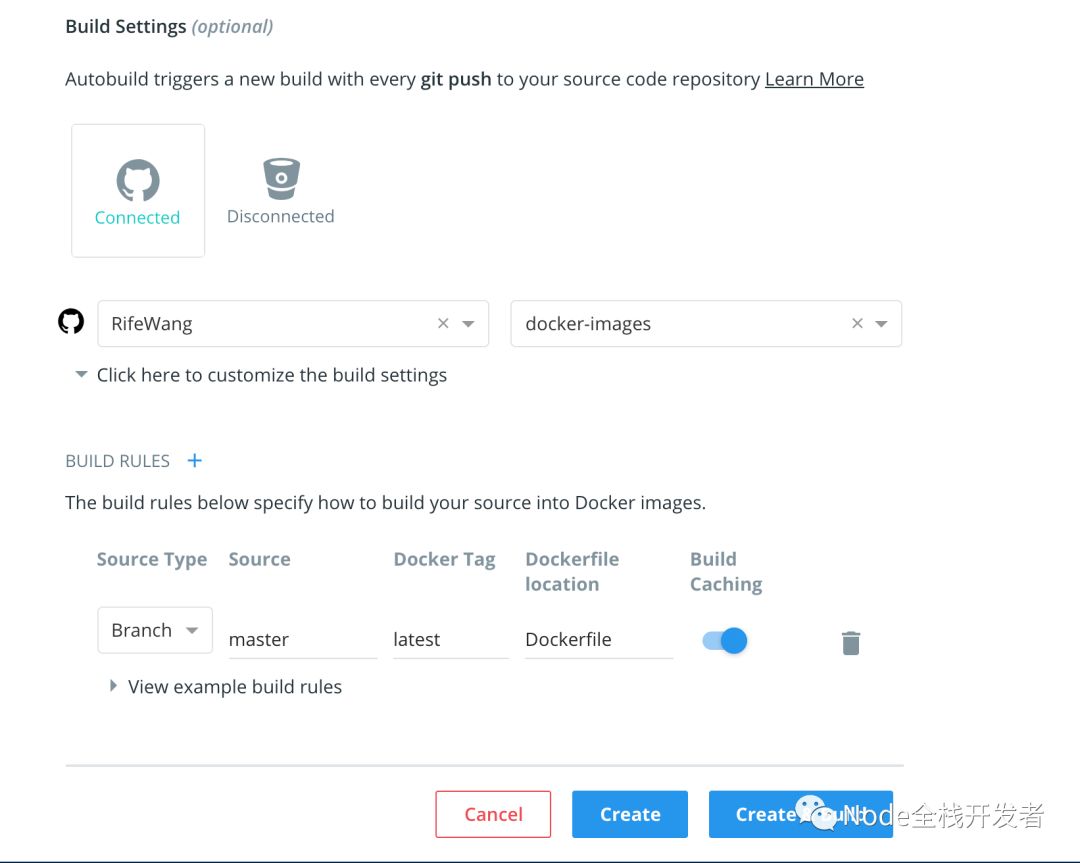Clear the docker-images repository selection
Screen dimensions: 1080x863
coord(857,324)
